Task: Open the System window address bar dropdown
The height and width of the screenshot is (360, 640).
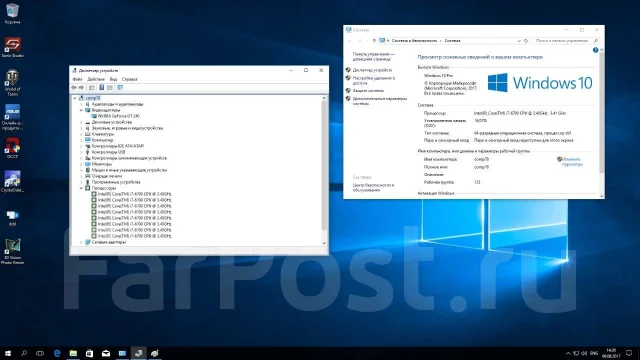Action: pyautogui.click(x=519, y=40)
